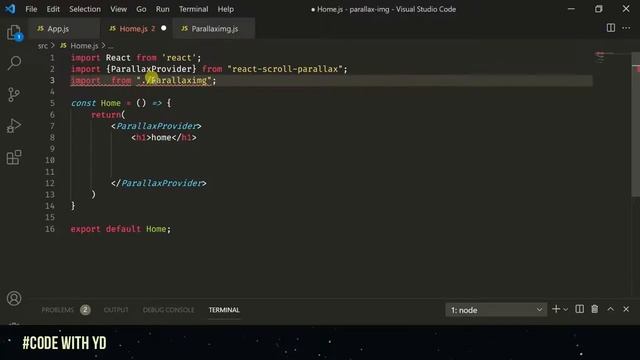Open the Terminal menu
640x360 pixels.
click(193, 9)
